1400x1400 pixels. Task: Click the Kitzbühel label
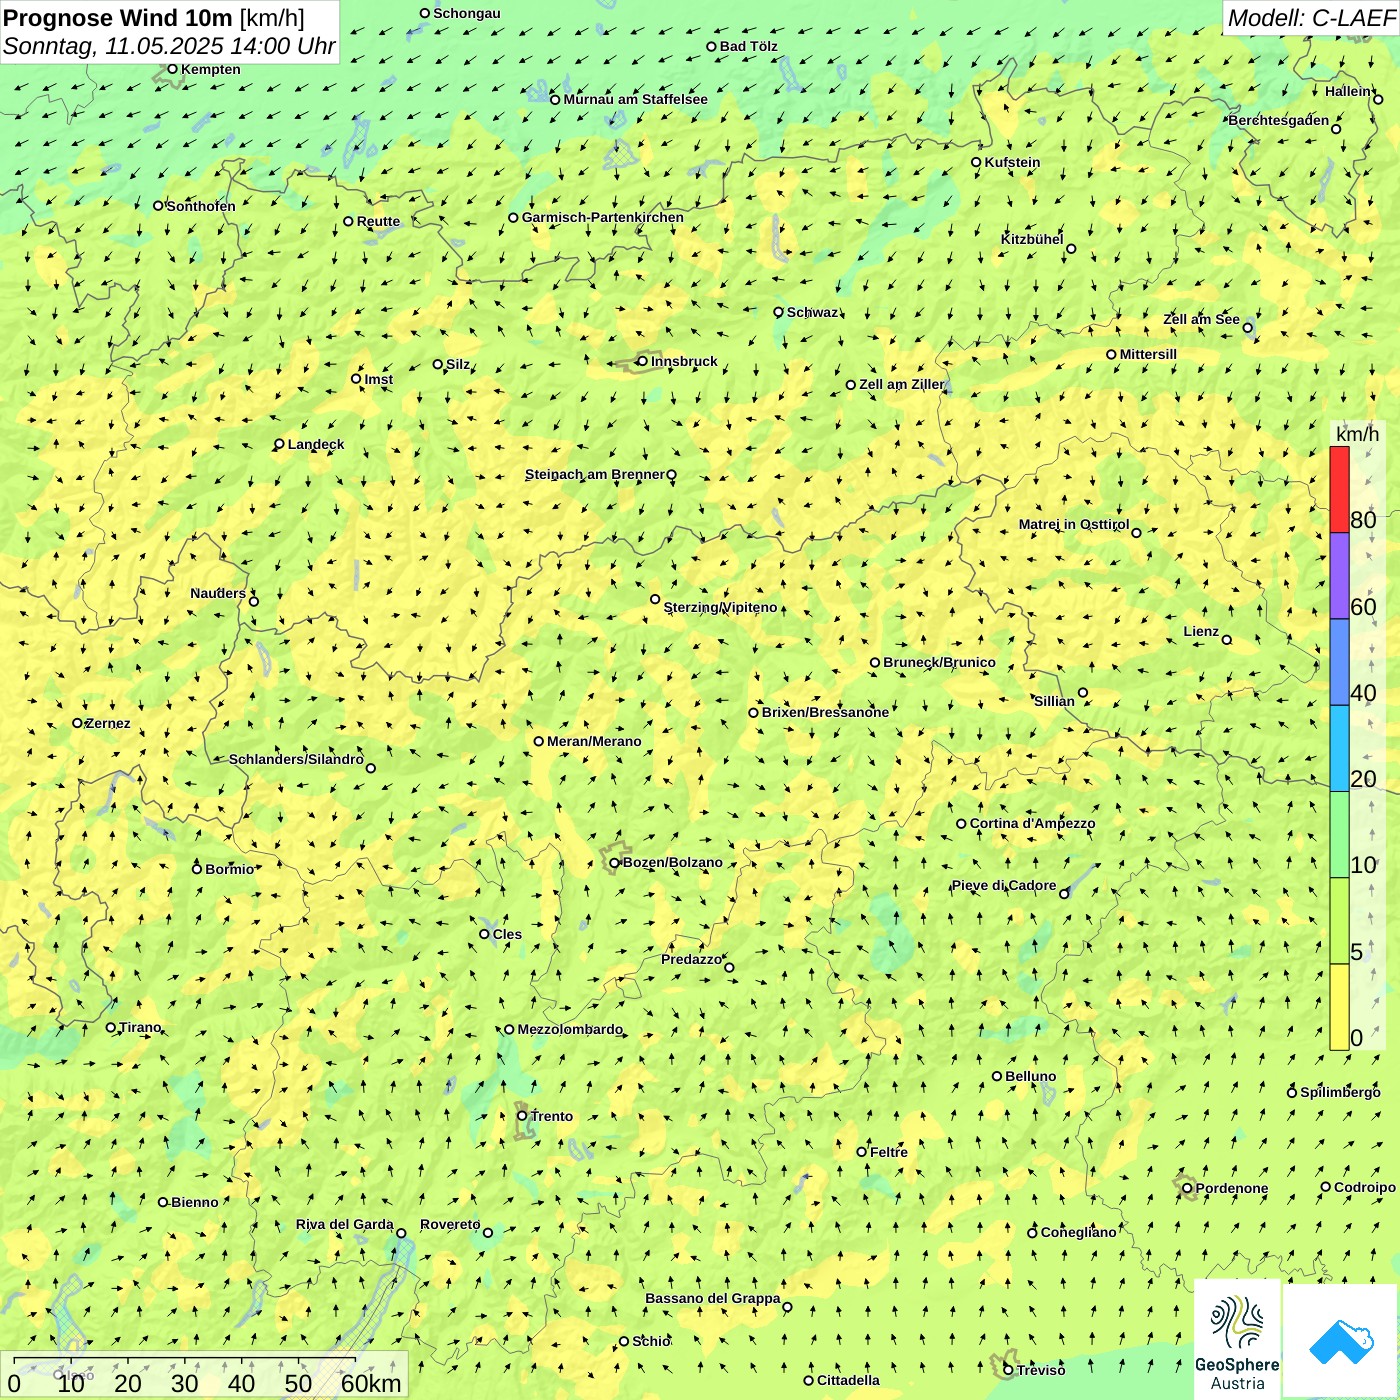click(1032, 239)
